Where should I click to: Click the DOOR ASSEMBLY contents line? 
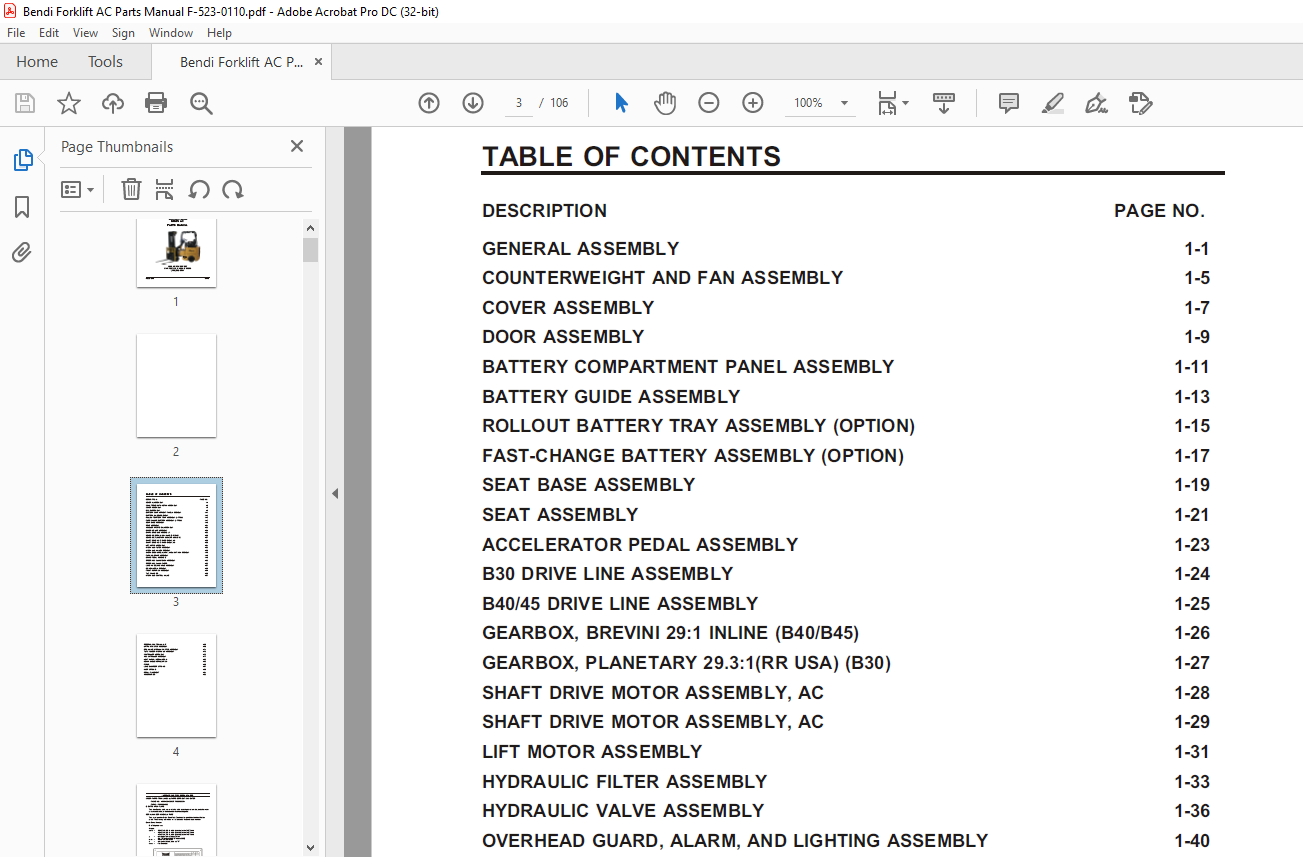(x=563, y=337)
